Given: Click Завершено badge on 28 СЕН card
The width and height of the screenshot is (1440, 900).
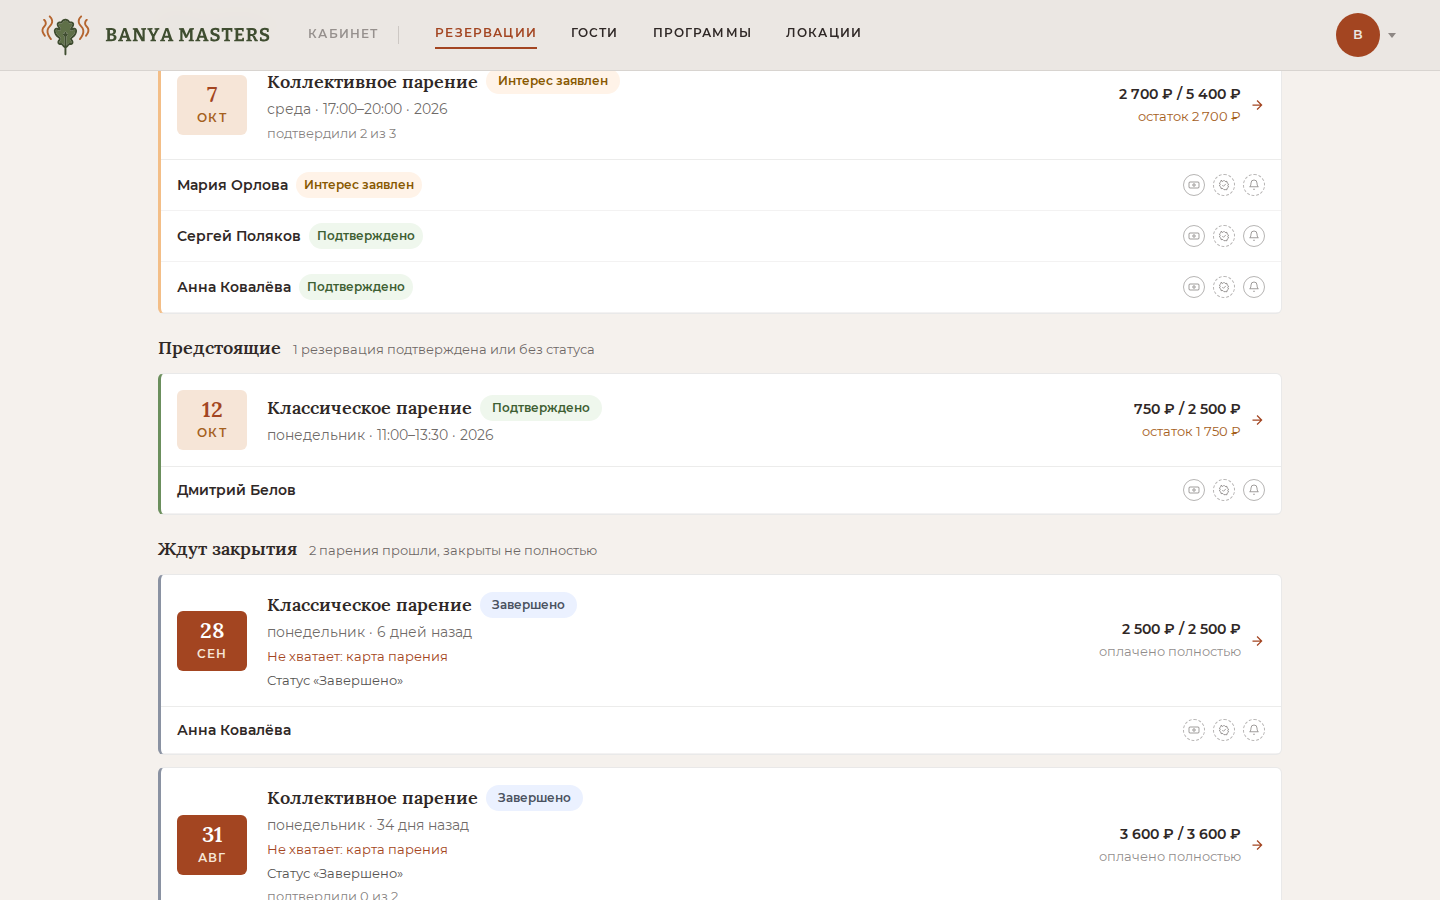Looking at the screenshot, I should pos(528,605).
